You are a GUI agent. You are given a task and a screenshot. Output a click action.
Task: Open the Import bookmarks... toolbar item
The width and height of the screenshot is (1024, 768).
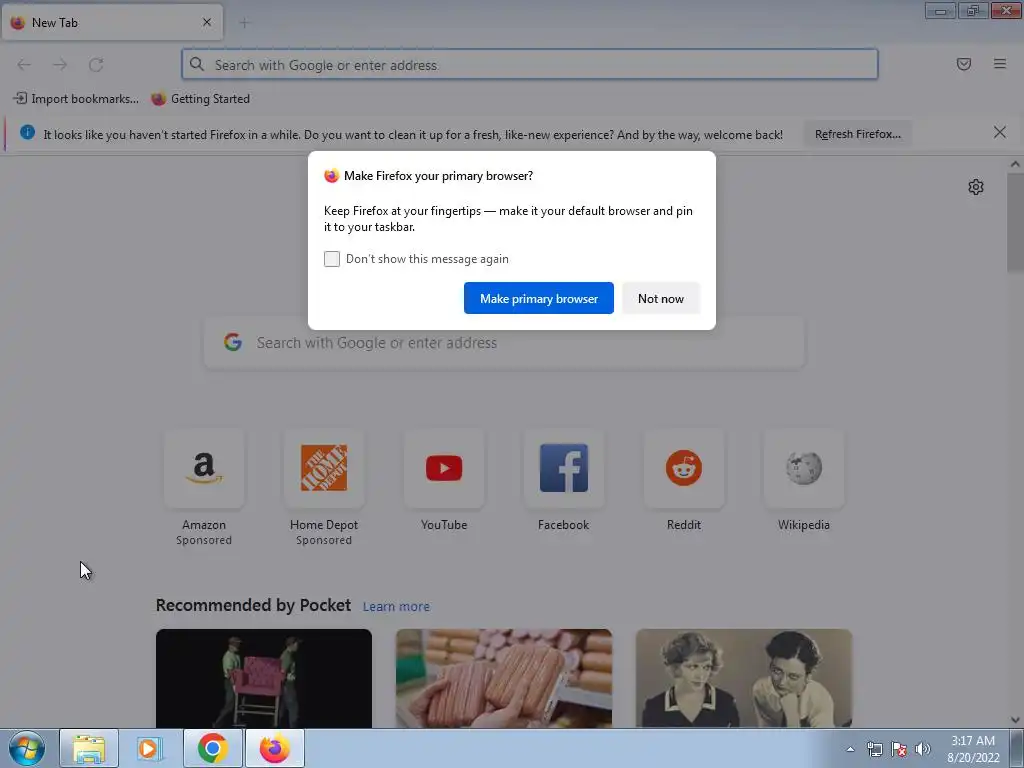(x=76, y=99)
